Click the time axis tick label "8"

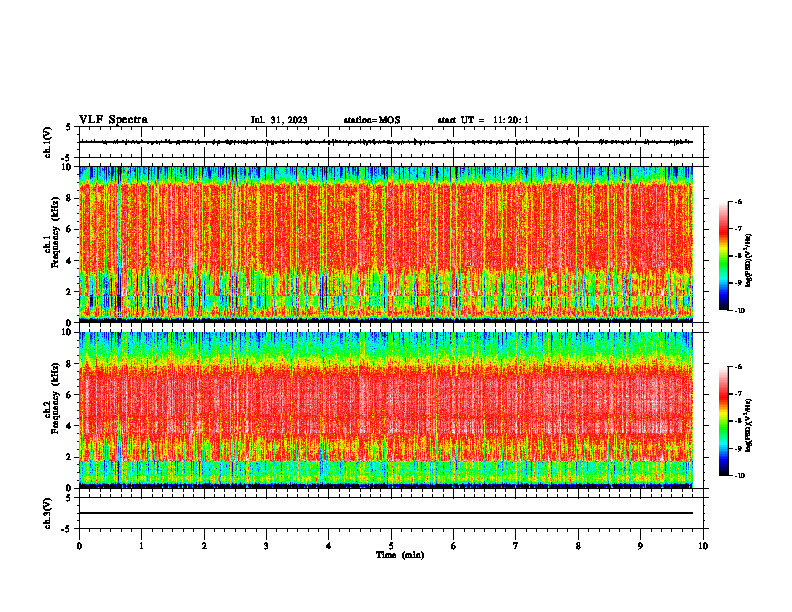[578, 546]
